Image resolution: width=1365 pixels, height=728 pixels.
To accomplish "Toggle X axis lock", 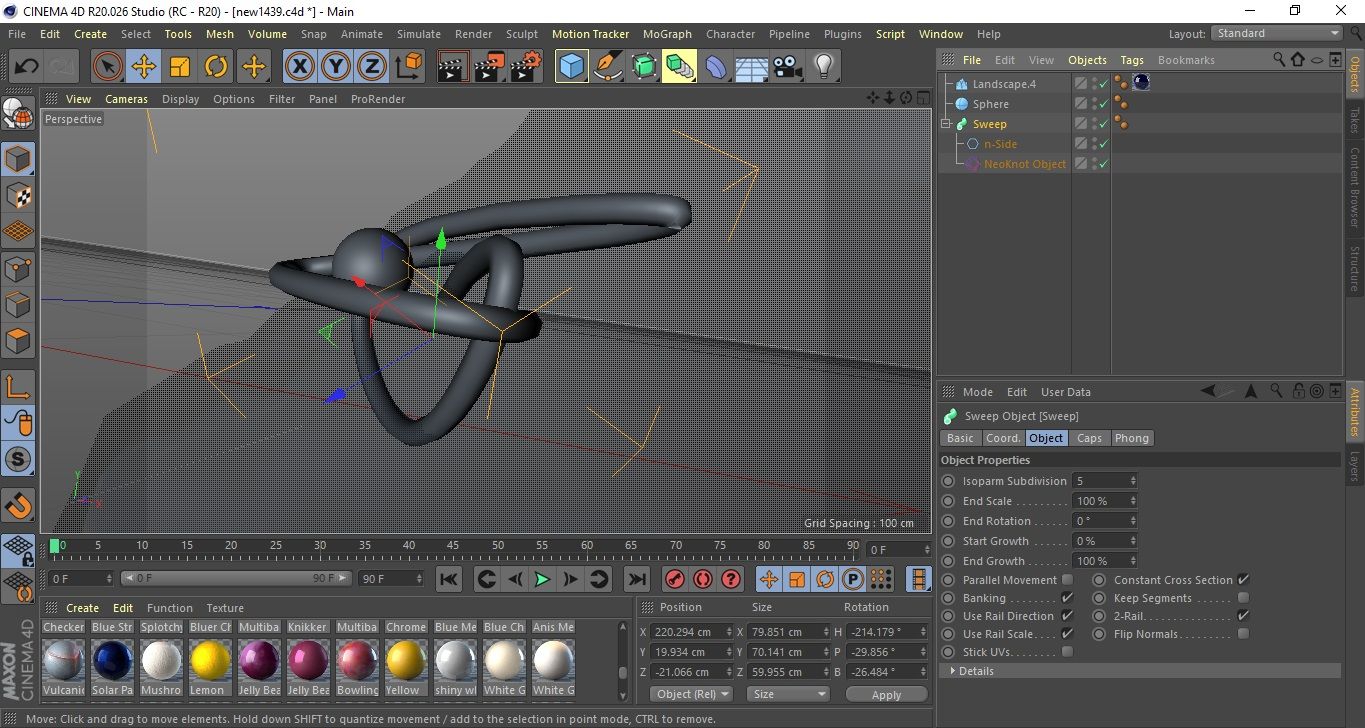I will [299, 67].
